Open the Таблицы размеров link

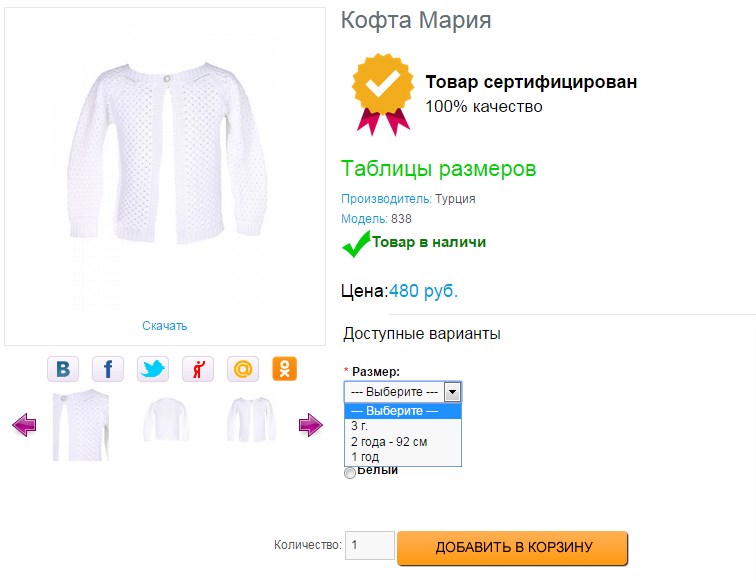438,169
